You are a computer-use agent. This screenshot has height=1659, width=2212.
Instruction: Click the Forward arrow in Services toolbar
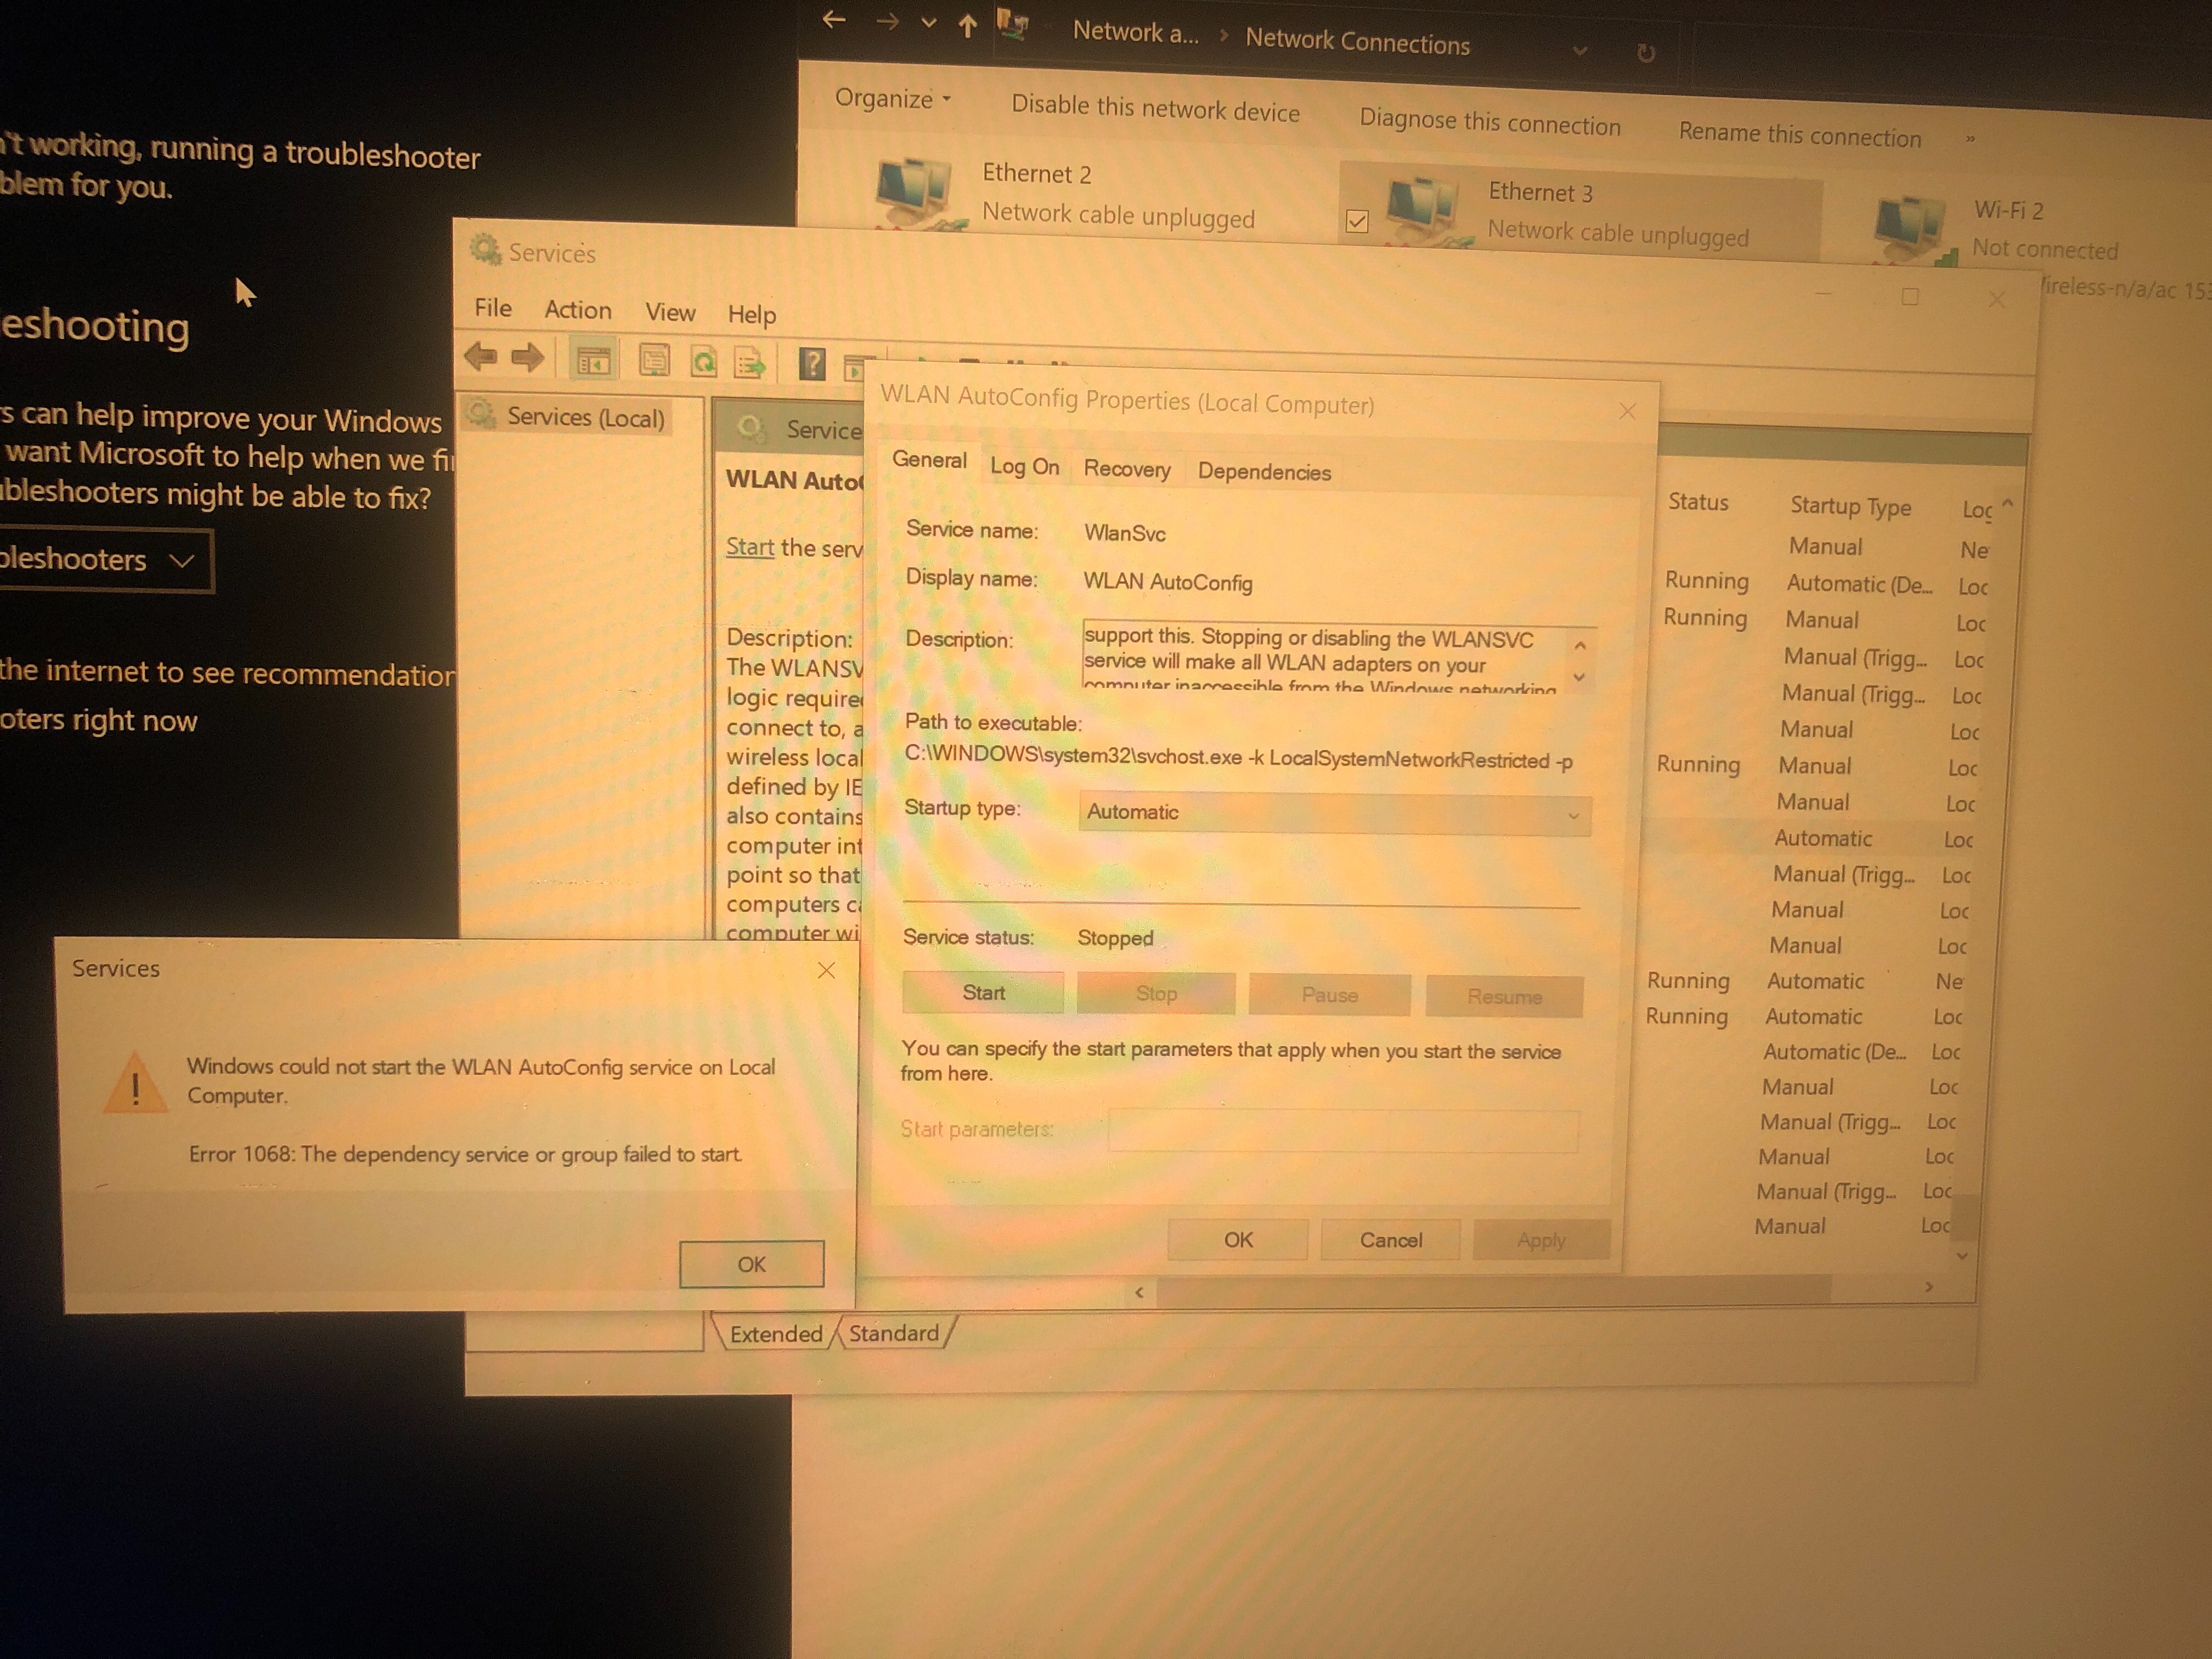tap(527, 358)
